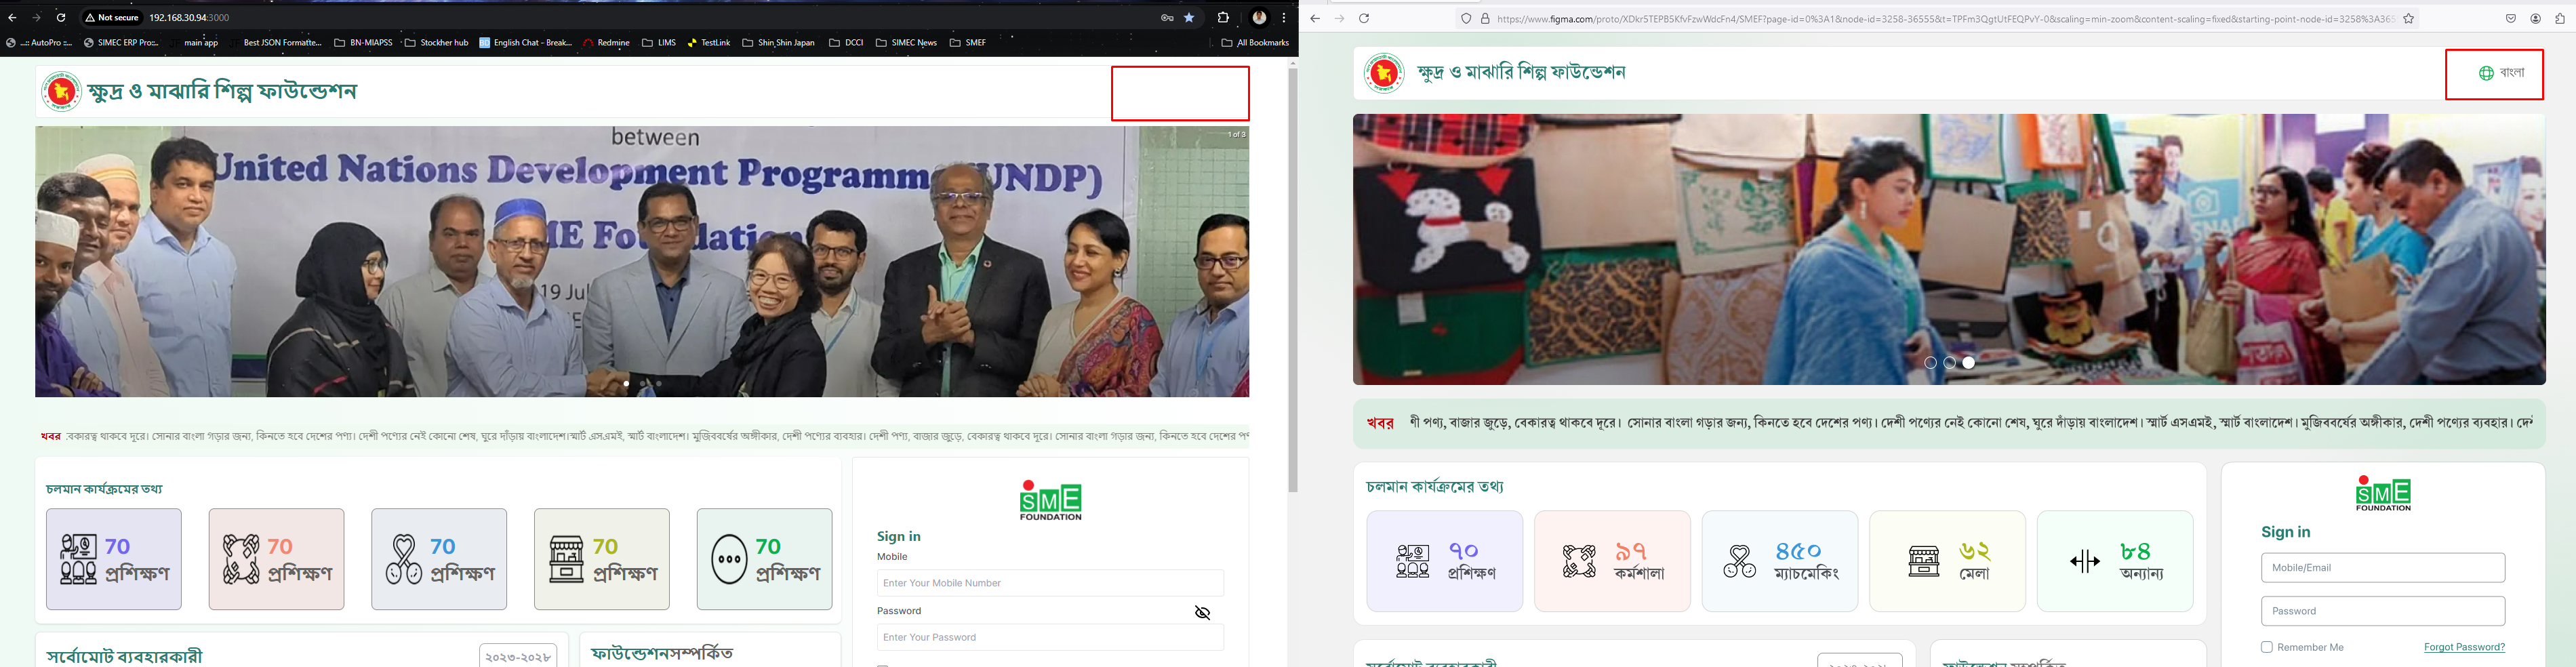Click the Firefox tracking protection shield icon
This screenshot has height=667, width=2576.
(1466, 19)
